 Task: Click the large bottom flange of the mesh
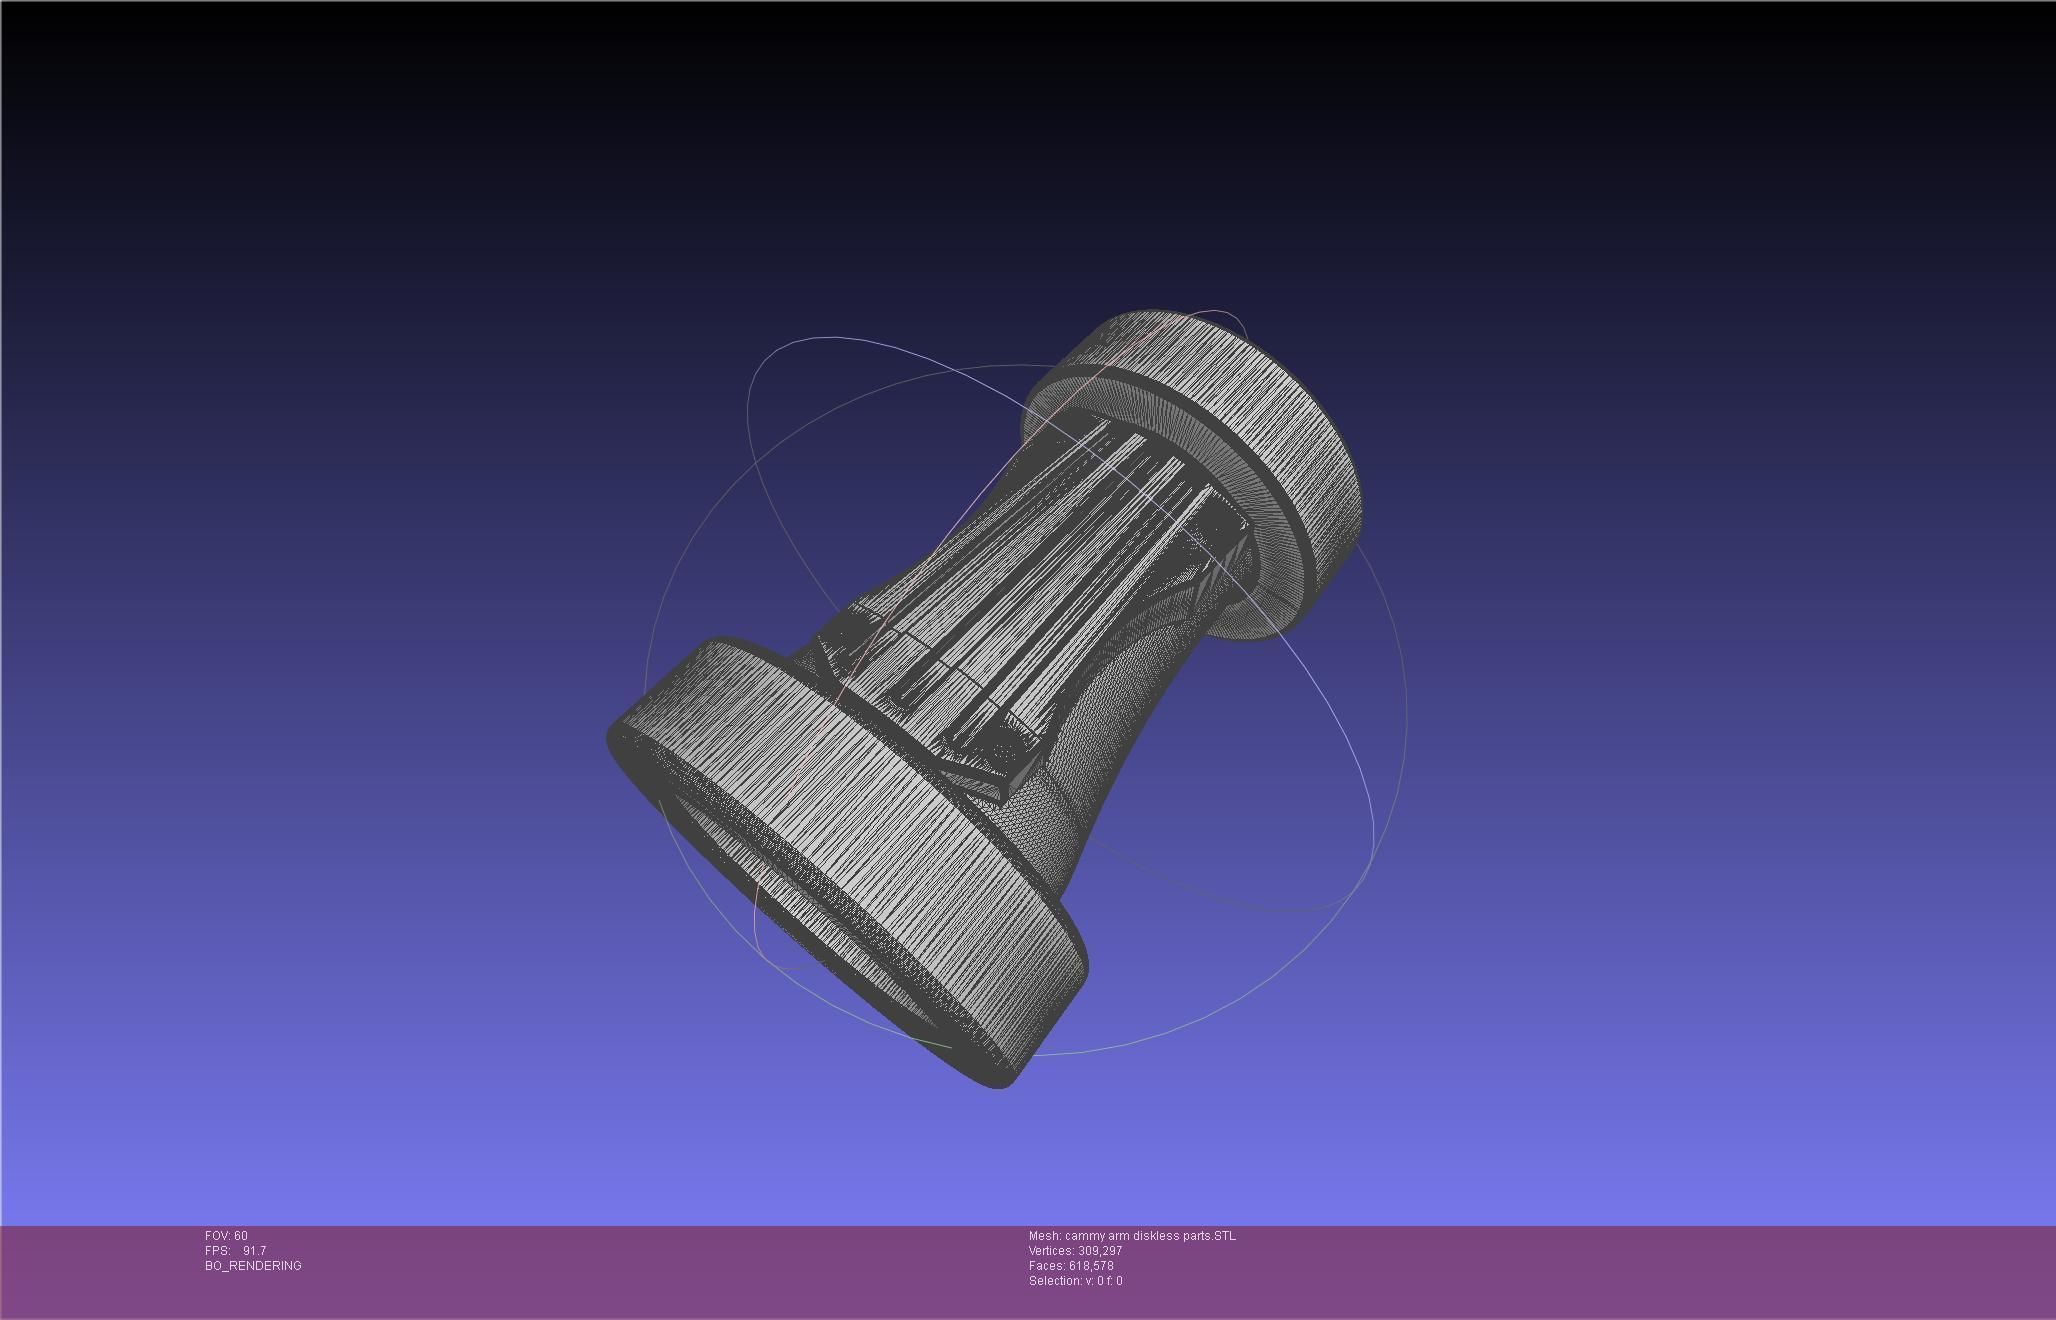880,850
